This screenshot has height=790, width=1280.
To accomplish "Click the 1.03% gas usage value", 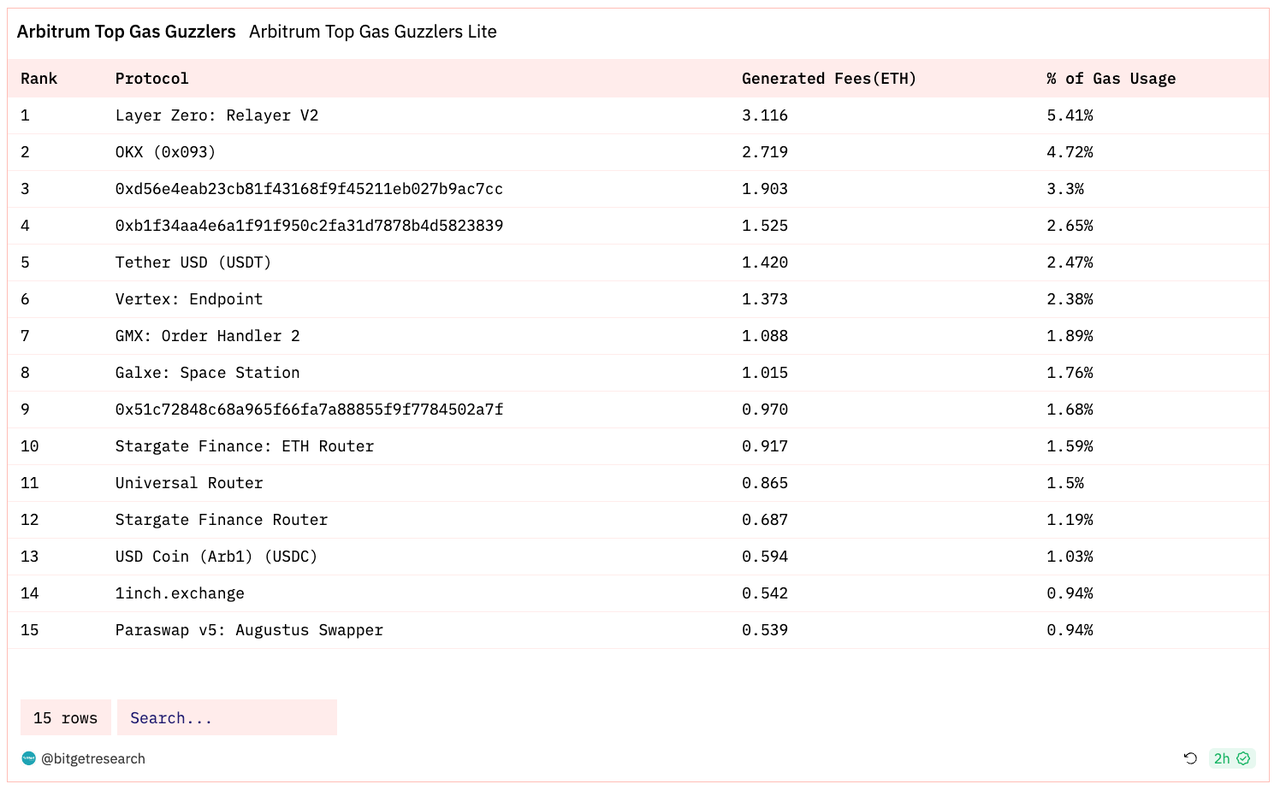I will tap(1070, 556).
